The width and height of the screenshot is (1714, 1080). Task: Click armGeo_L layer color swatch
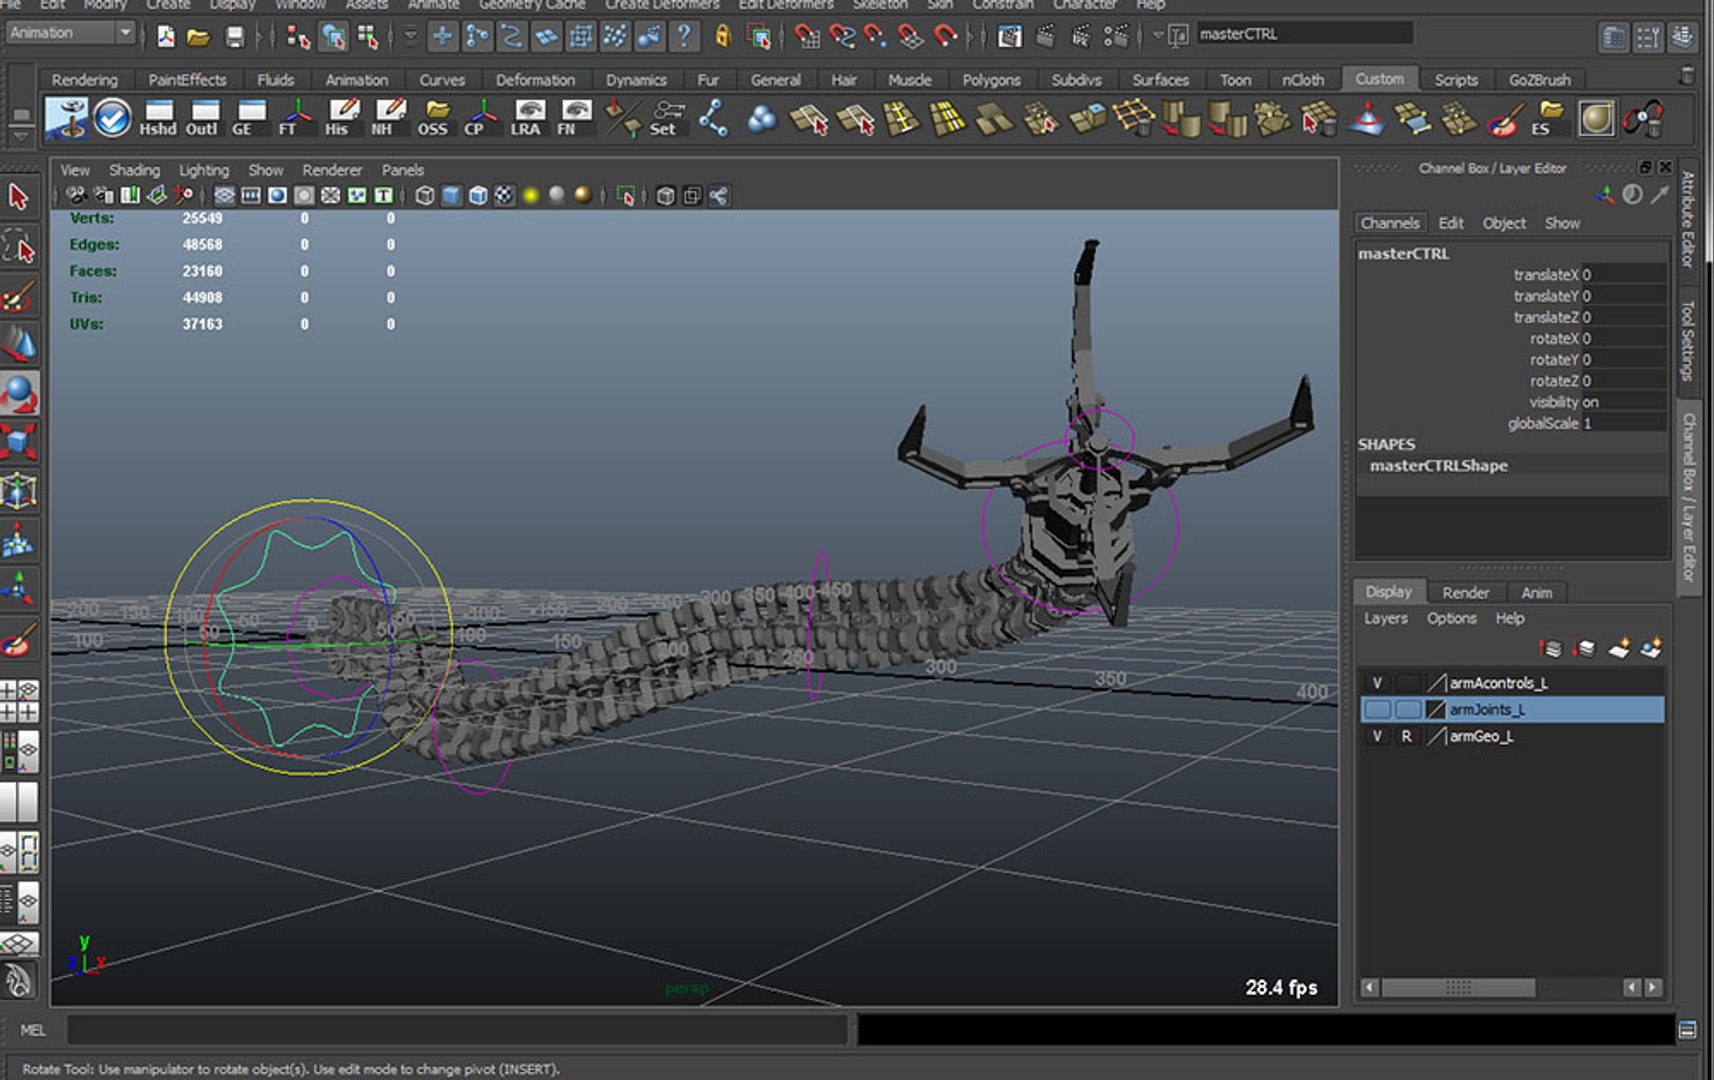(x=1436, y=736)
